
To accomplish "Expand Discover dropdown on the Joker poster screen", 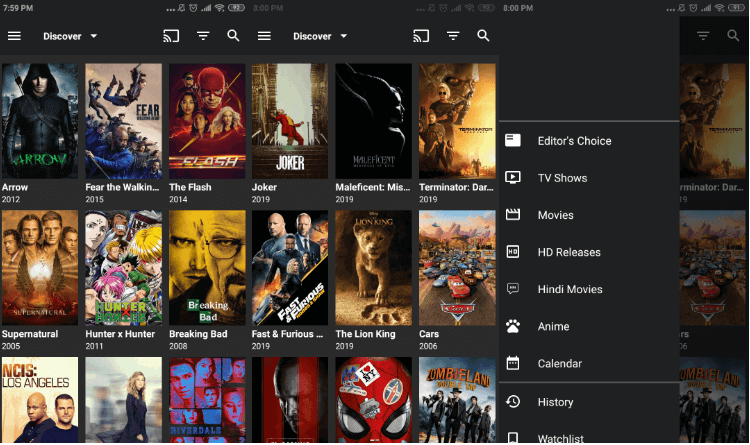I will [x=320, y=36].
